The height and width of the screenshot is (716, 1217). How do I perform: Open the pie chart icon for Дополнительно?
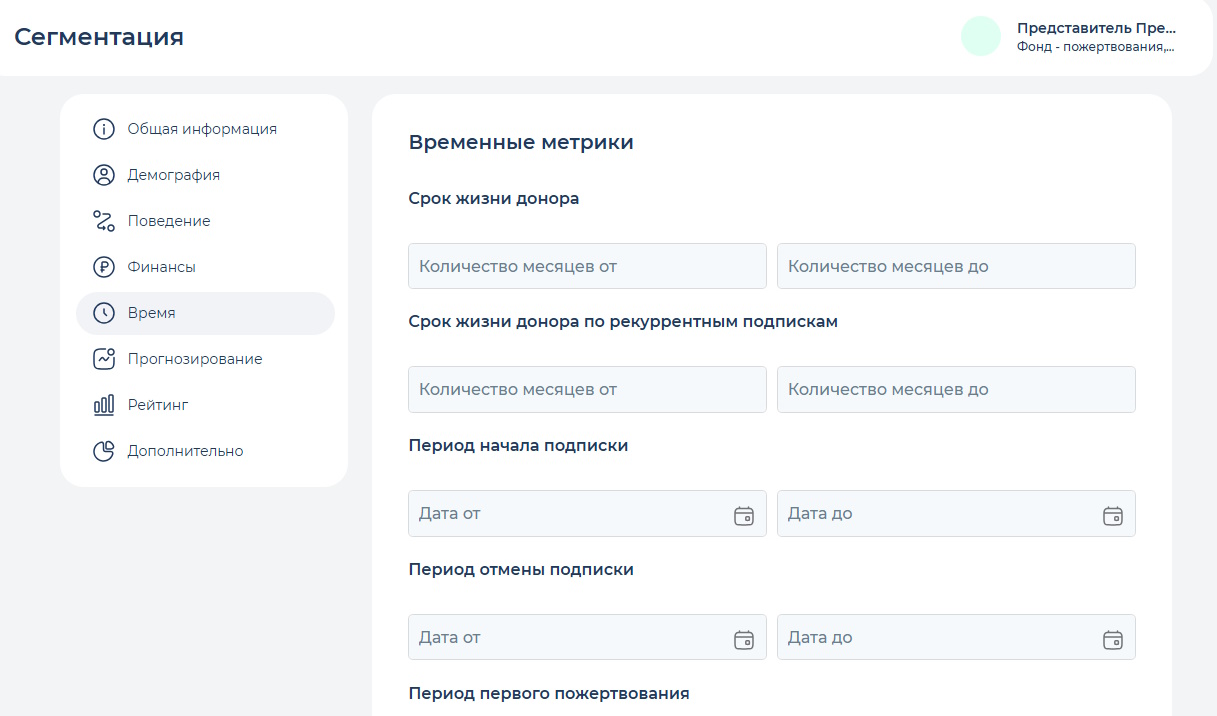click(104, 450)
